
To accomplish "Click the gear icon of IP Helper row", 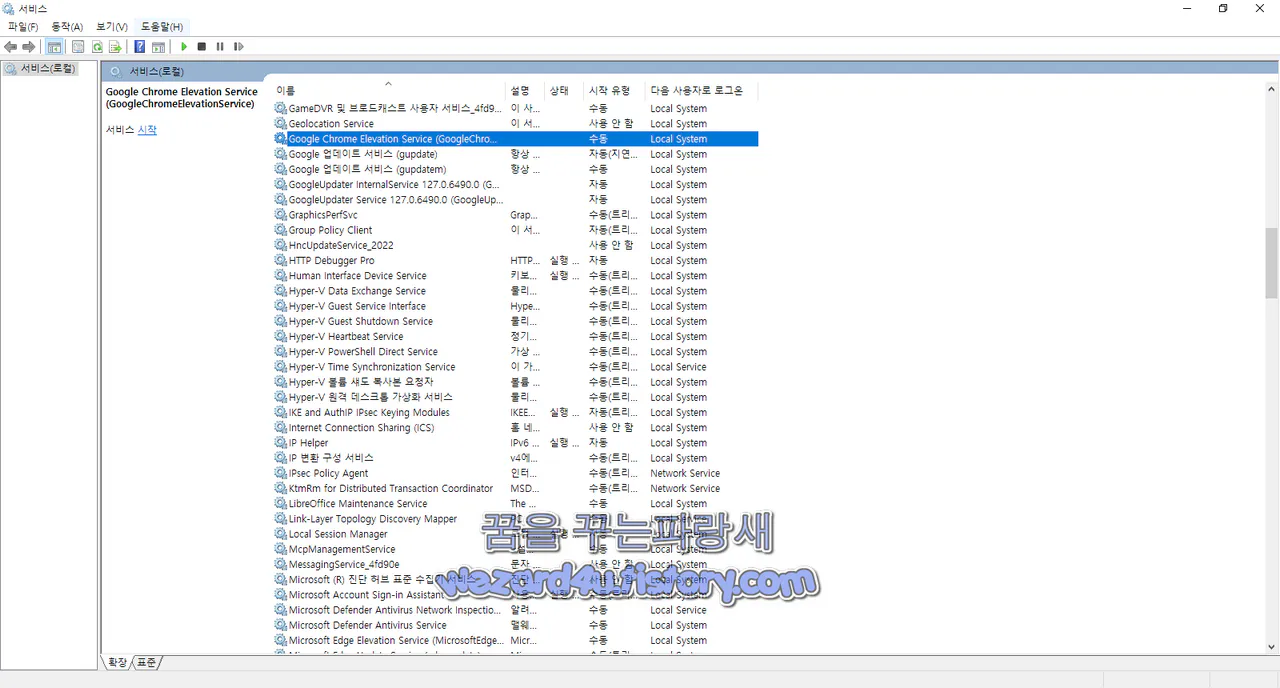I will [281, 443].
